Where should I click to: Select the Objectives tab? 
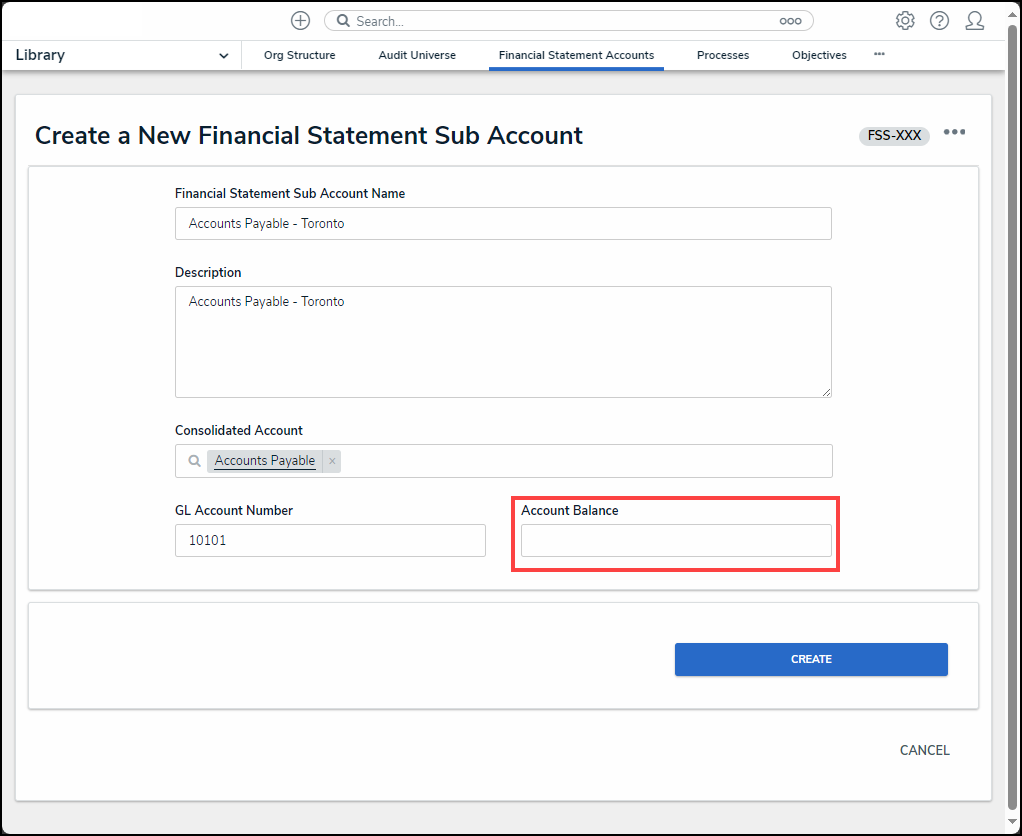point(819,55)
